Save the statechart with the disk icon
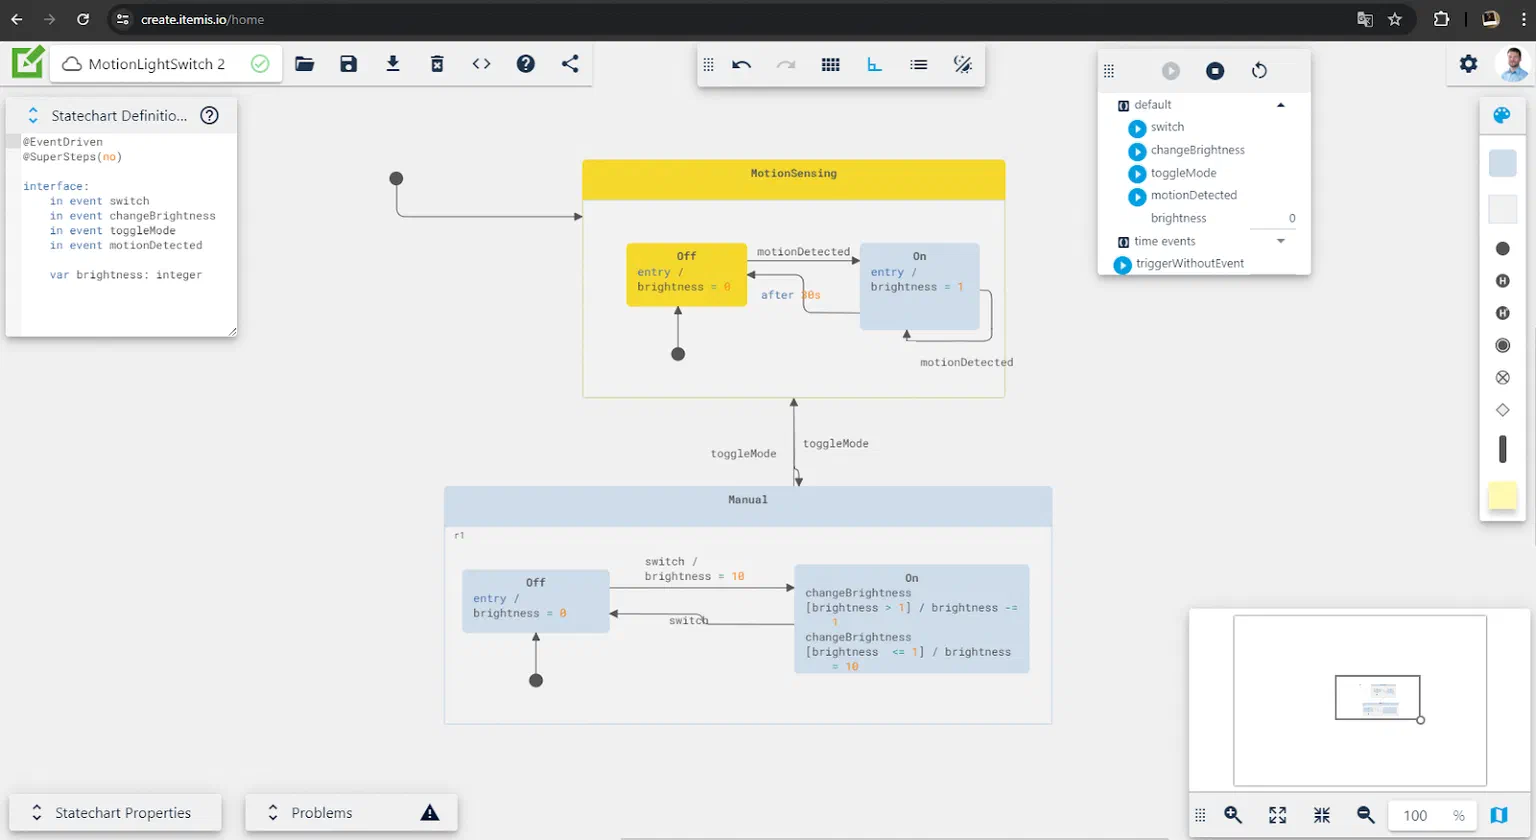 coord(349,64)
